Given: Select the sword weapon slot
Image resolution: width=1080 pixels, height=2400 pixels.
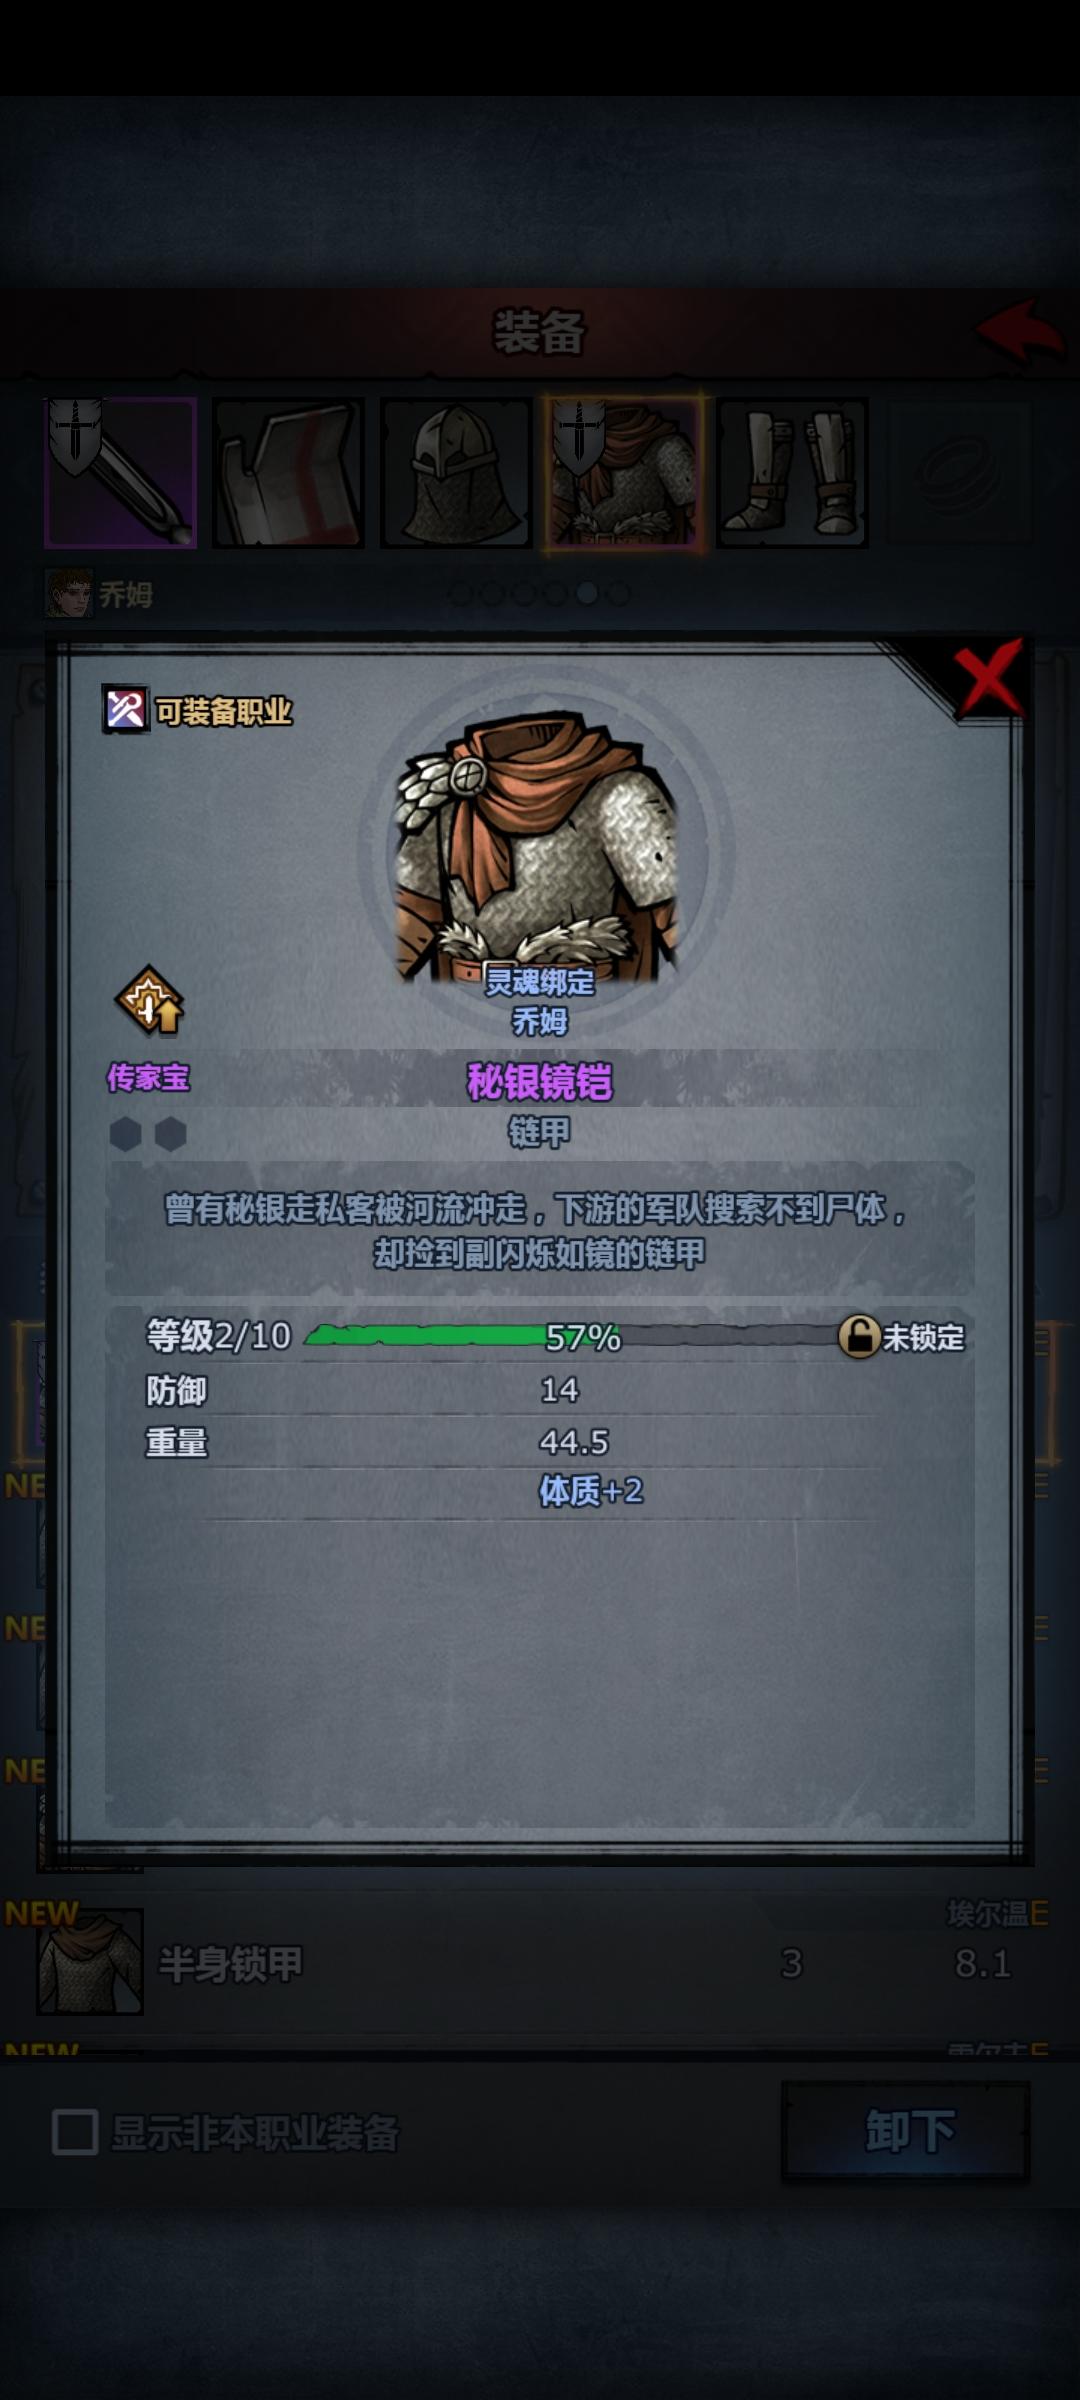Looking at the screenshot, I should pyautogui.click(x=120, y=472).
